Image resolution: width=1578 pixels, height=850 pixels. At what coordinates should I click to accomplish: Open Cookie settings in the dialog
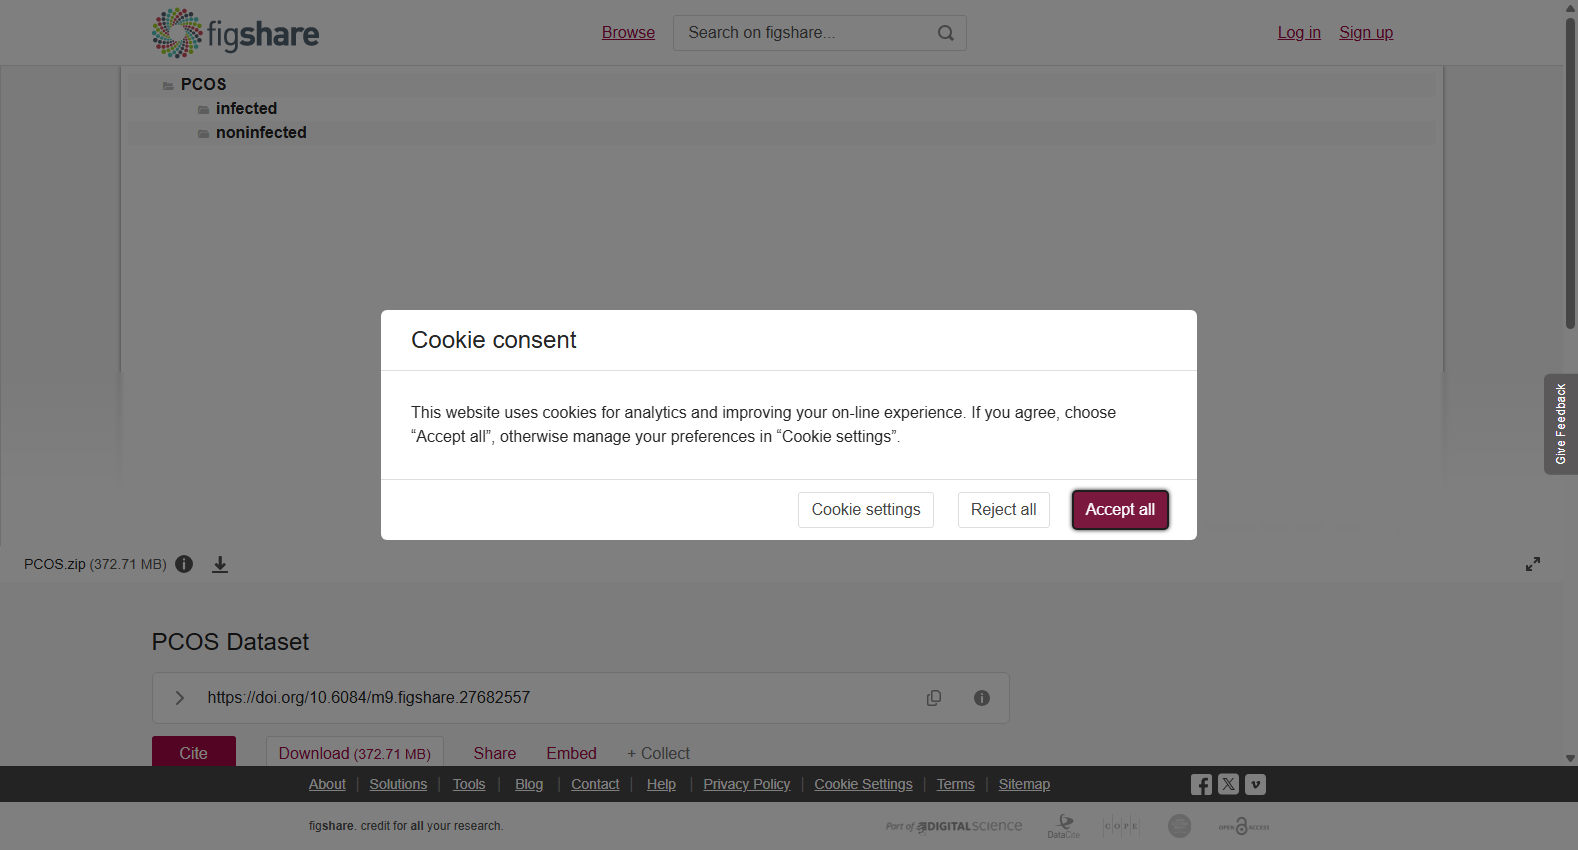tap(866, 510)
